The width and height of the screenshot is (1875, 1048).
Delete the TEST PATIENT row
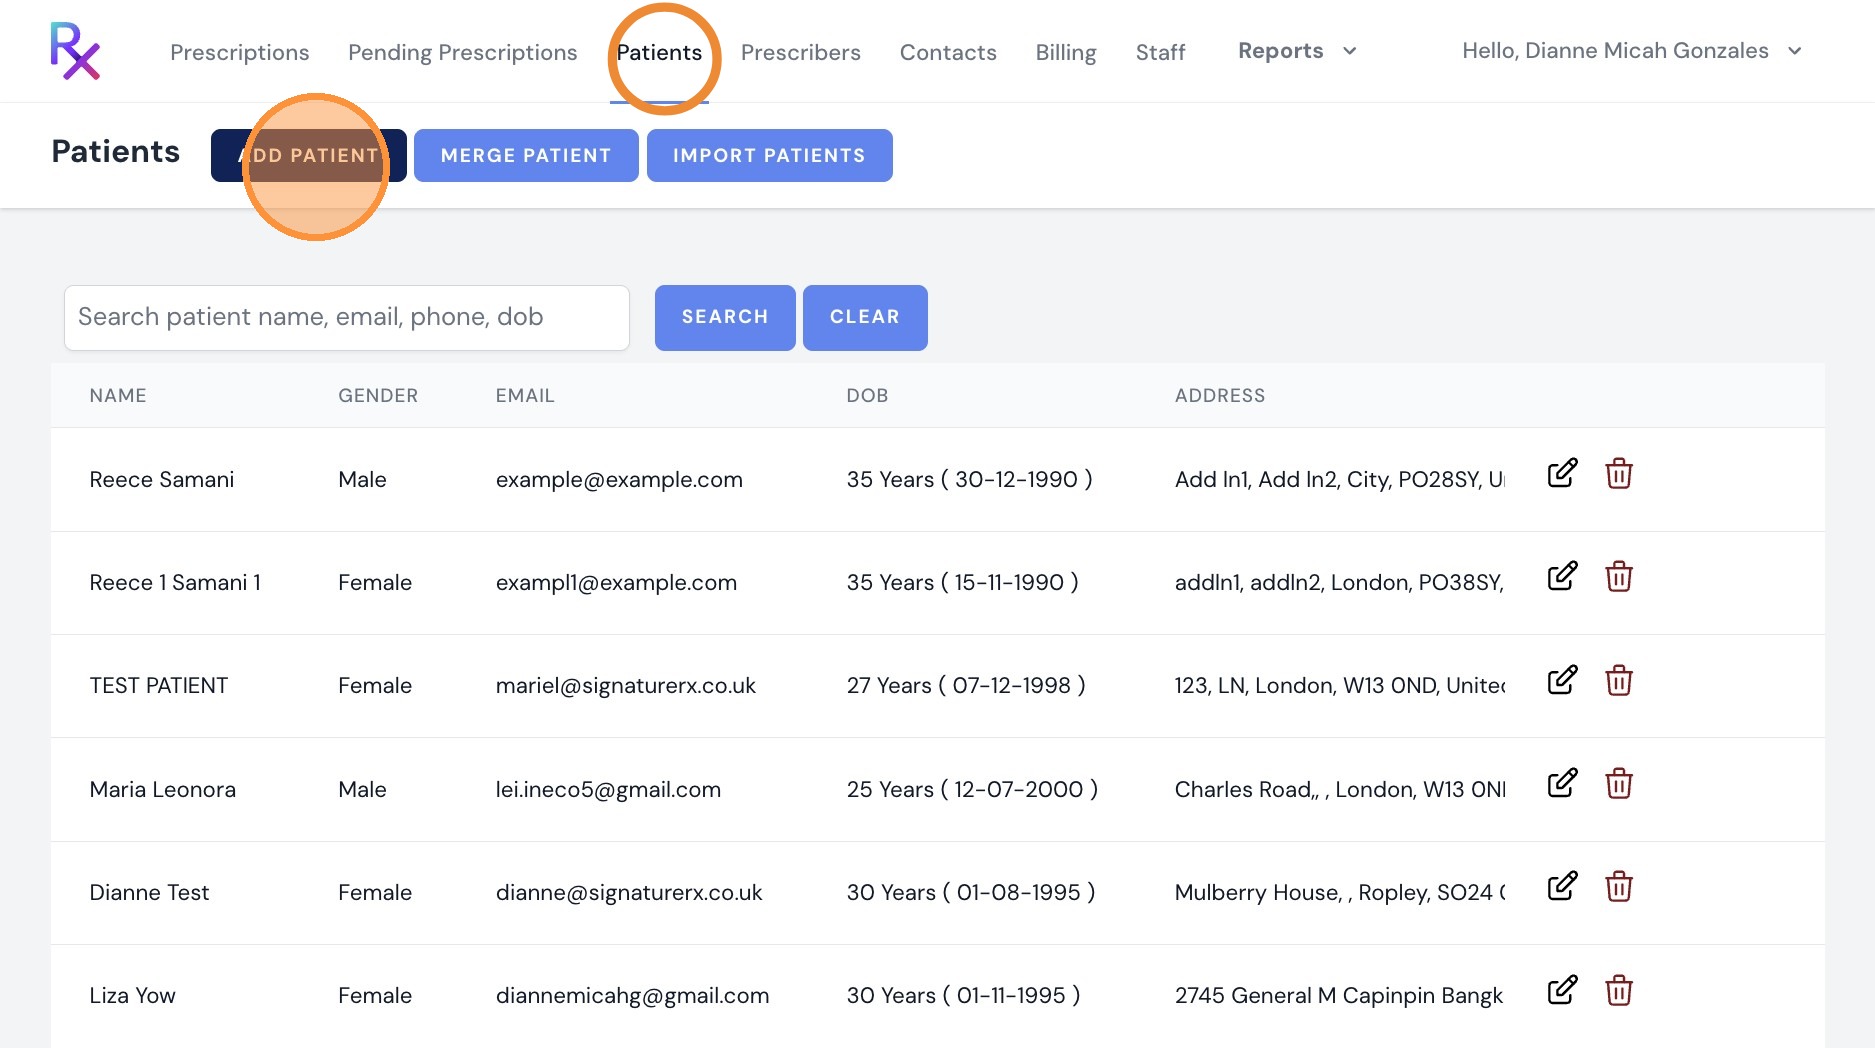pos(1619,680)
